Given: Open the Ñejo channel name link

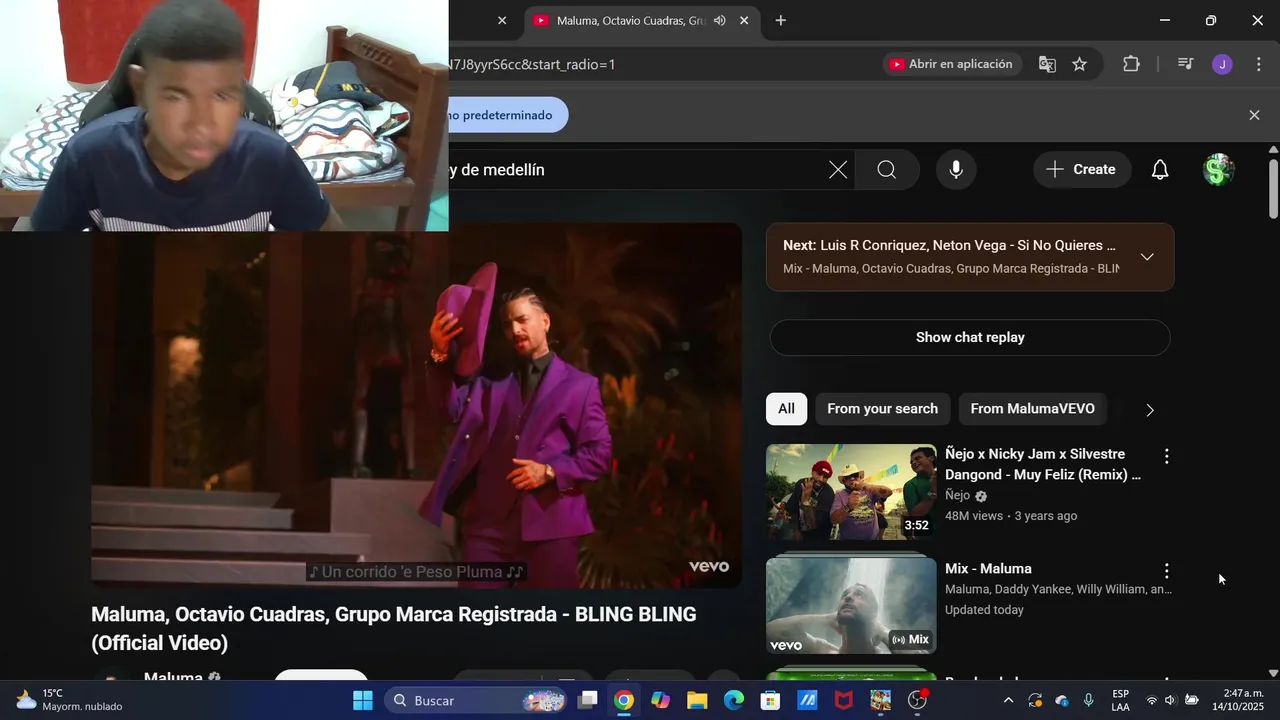Looking at the screenshot, I should coord(958,495).
